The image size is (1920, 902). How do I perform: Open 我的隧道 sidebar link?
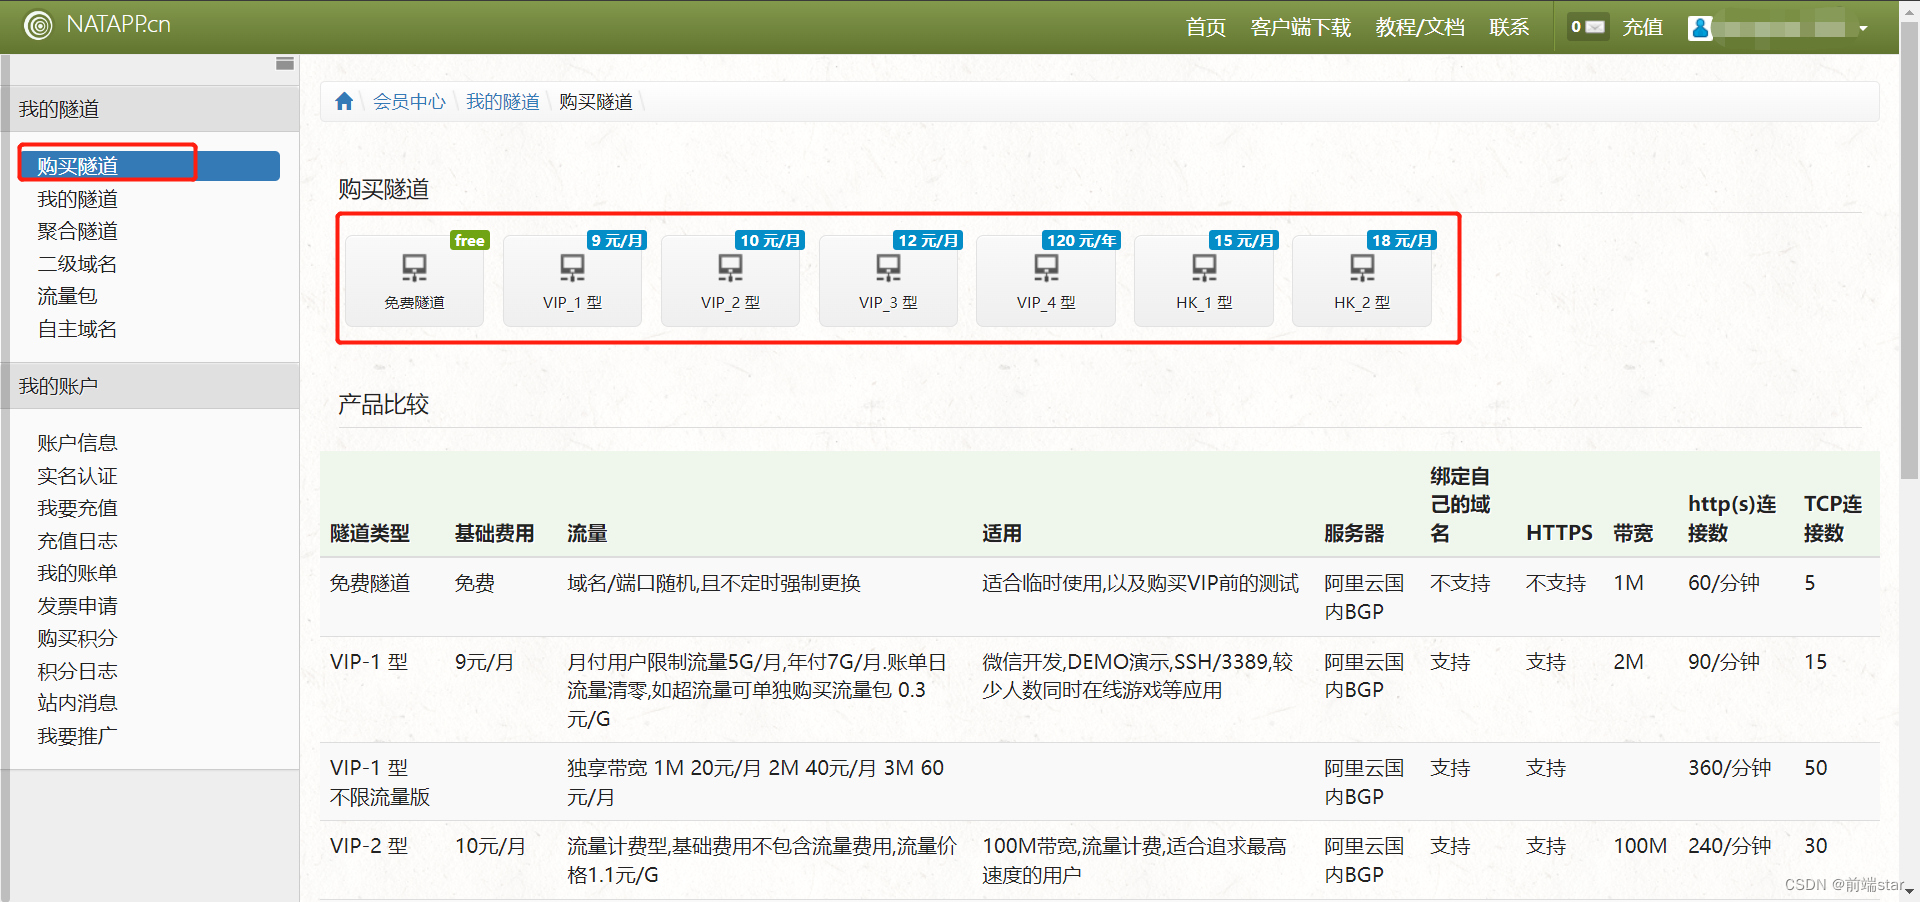coord(77,199)
